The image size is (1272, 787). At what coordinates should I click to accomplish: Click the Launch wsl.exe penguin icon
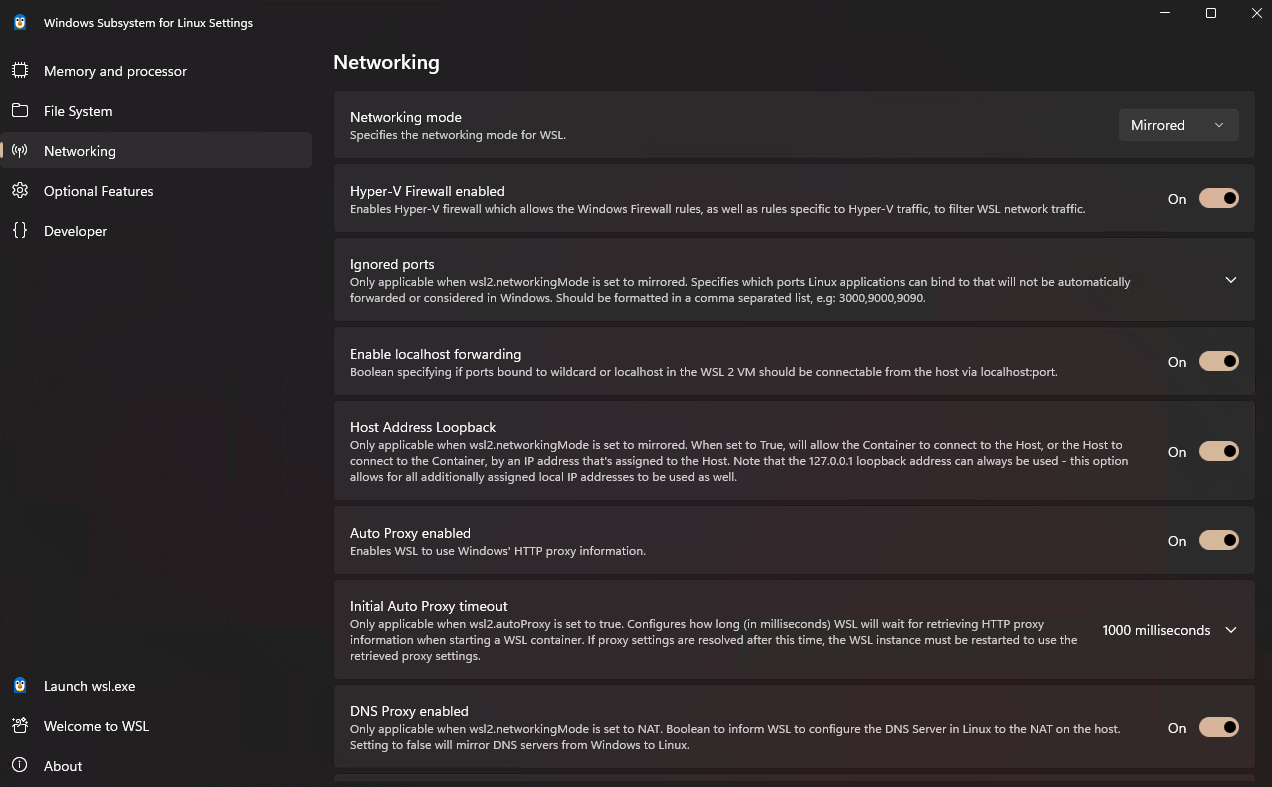coord(20,686)
